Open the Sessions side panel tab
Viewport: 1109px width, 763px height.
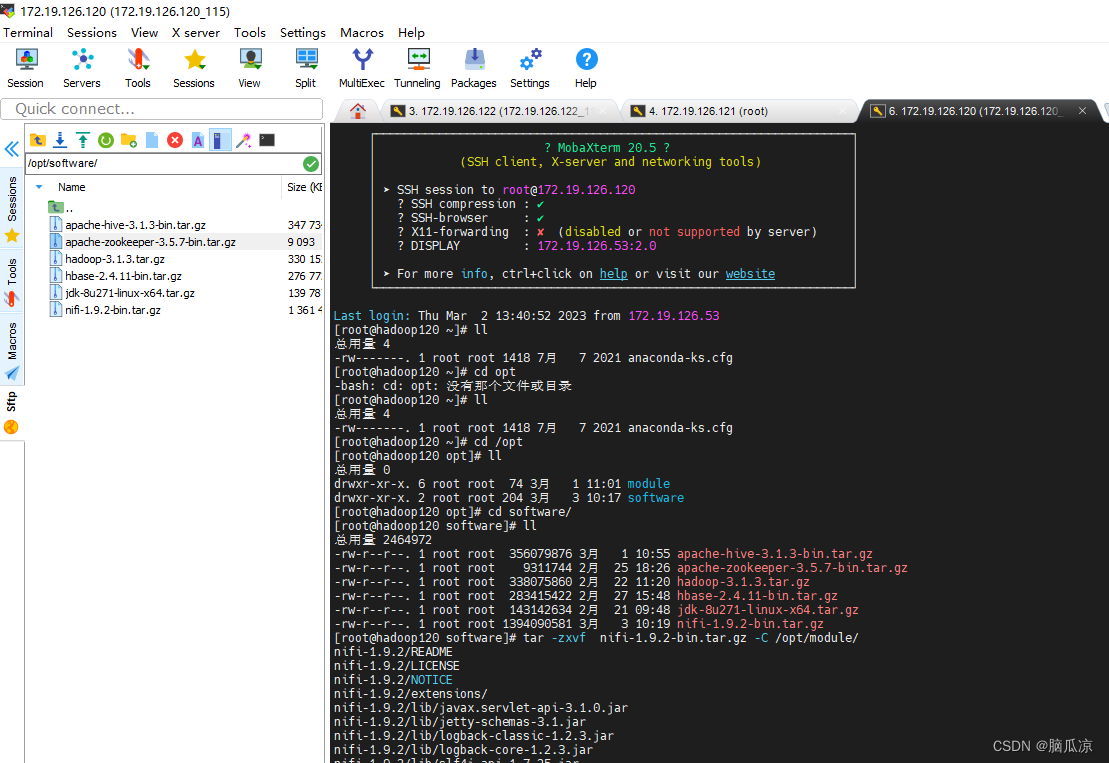click(12, 209)
